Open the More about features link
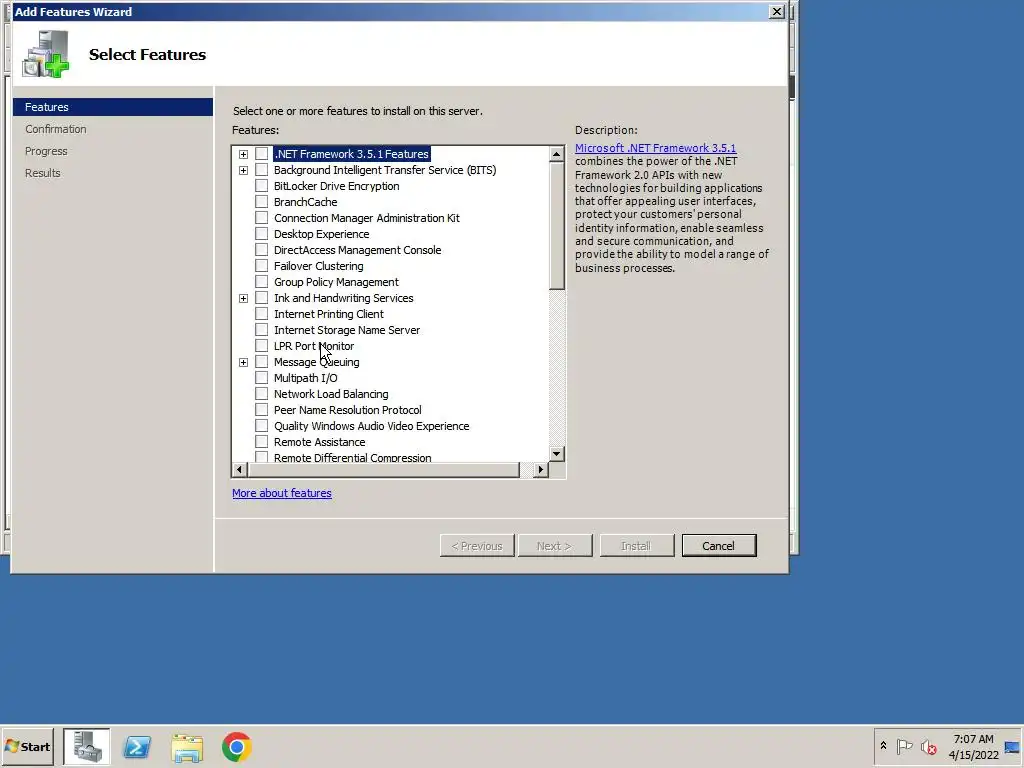Image resolution: width=1024 pixels, height=768 pixels. (281, 493)
